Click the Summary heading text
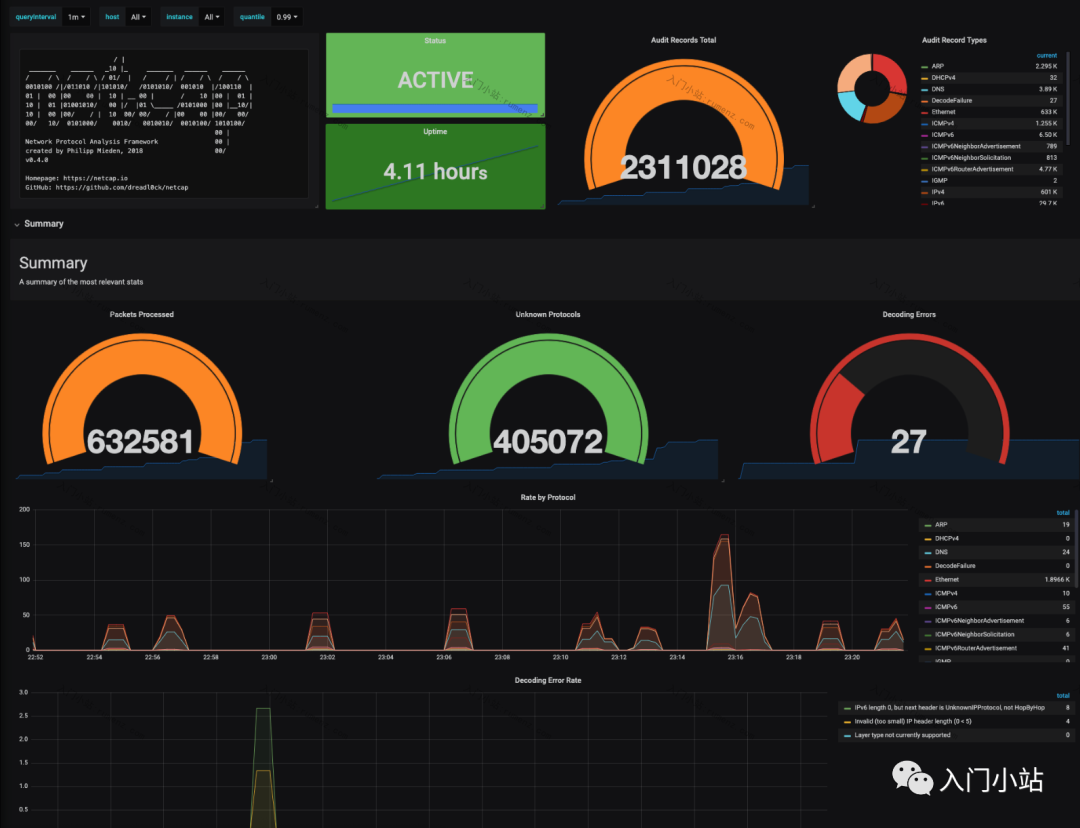Viewport: 1080px width, 828px height. (x=53, y=263)
